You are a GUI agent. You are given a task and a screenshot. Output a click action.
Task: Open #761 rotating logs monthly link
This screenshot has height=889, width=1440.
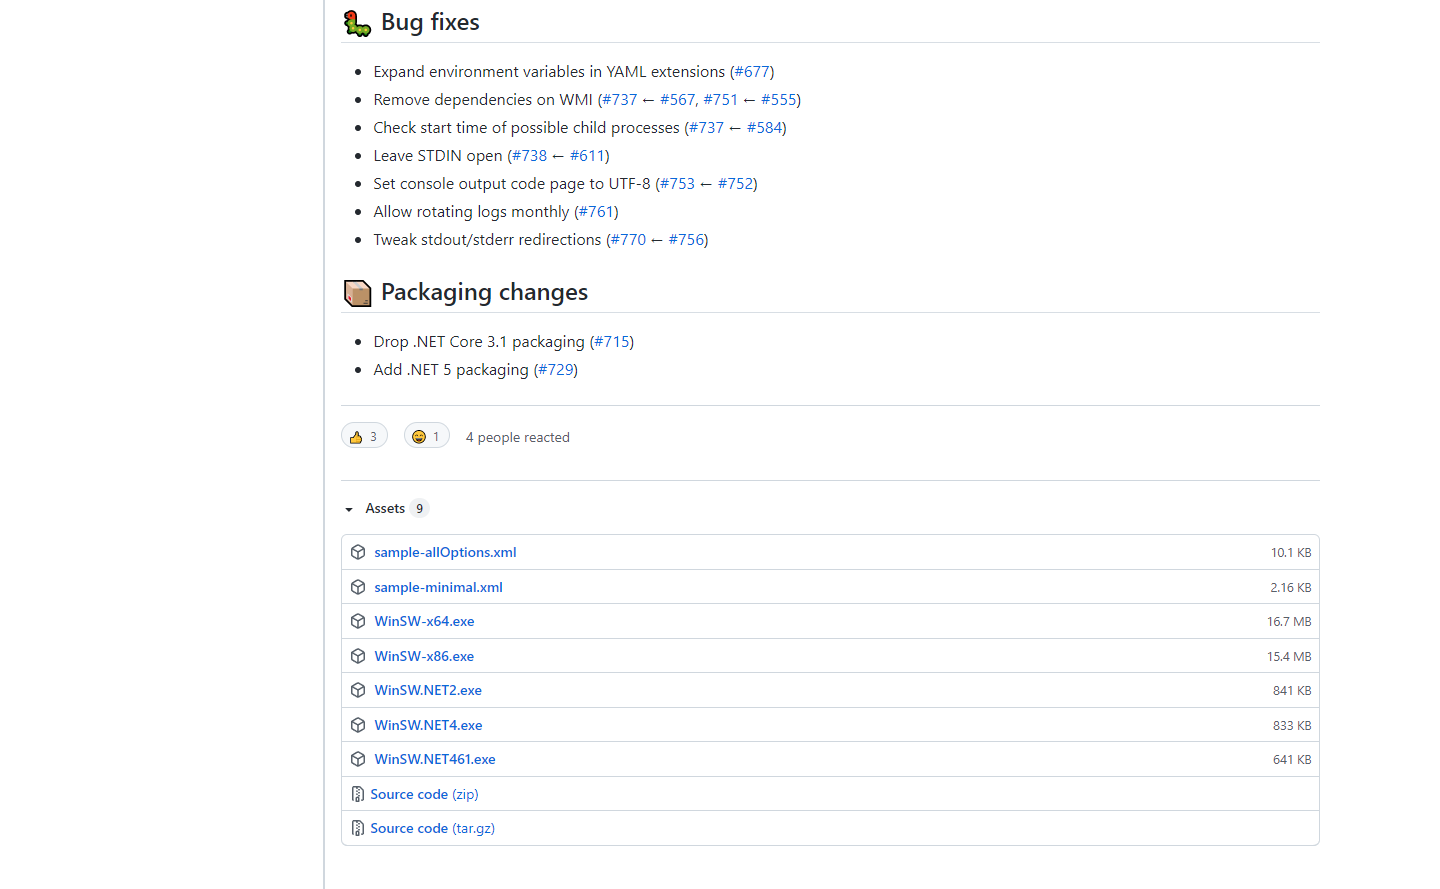coord(596,212)
